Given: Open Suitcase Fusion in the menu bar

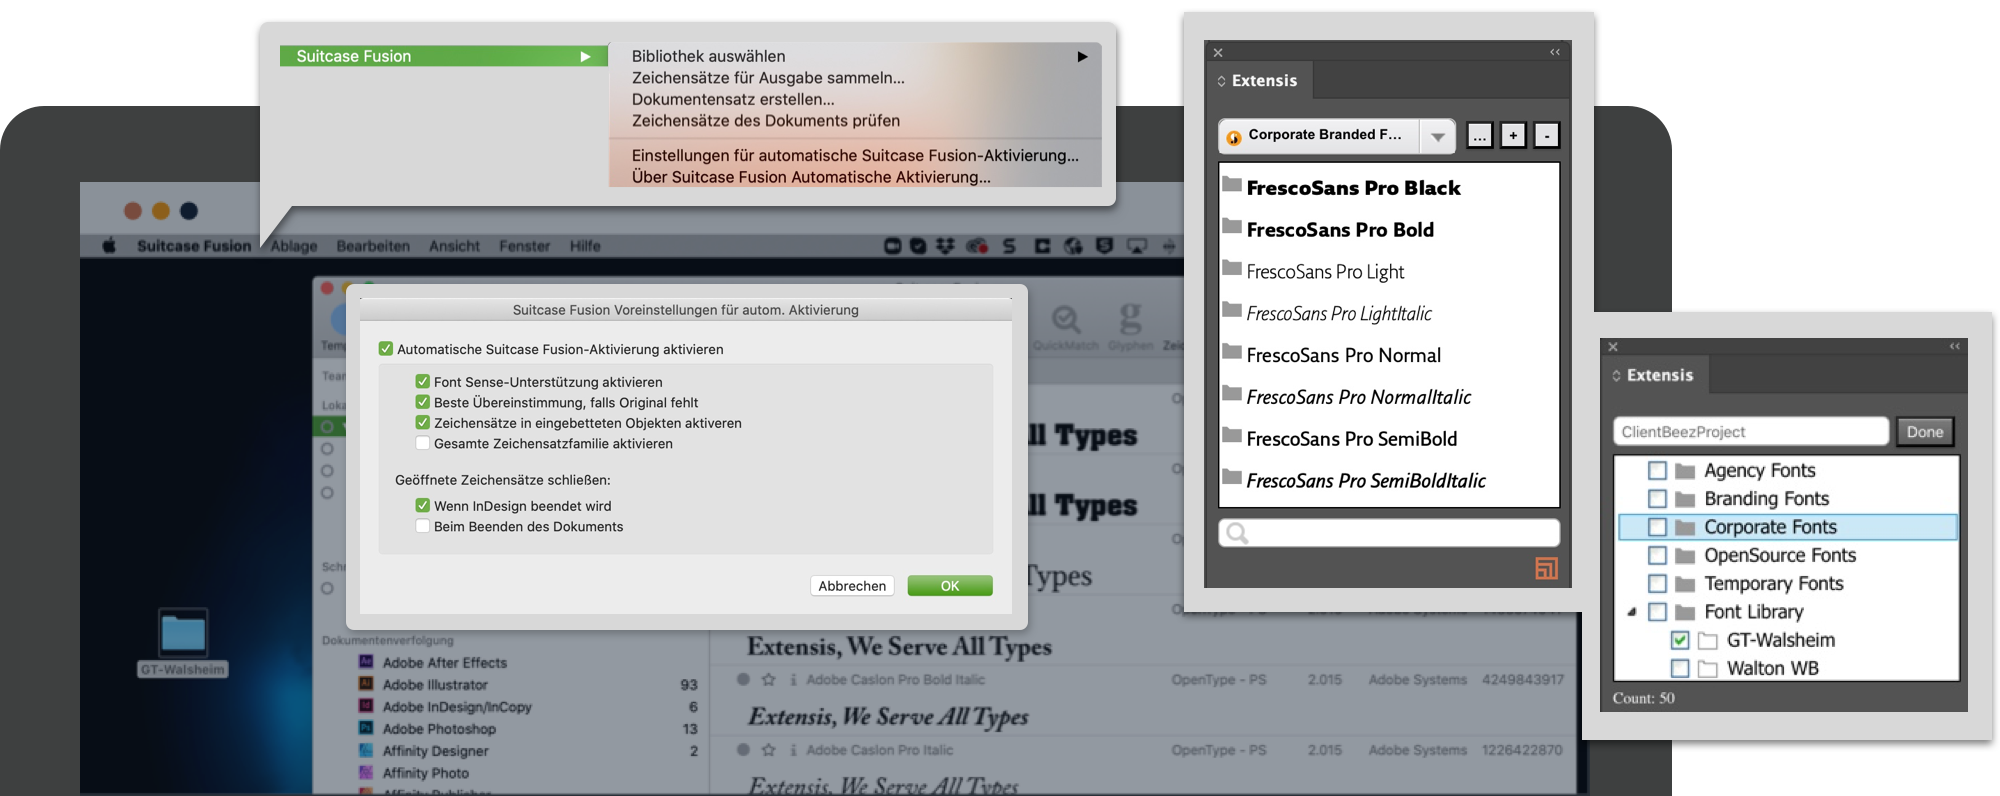Looking at the screenshot, I should click(x=194, y=246).
